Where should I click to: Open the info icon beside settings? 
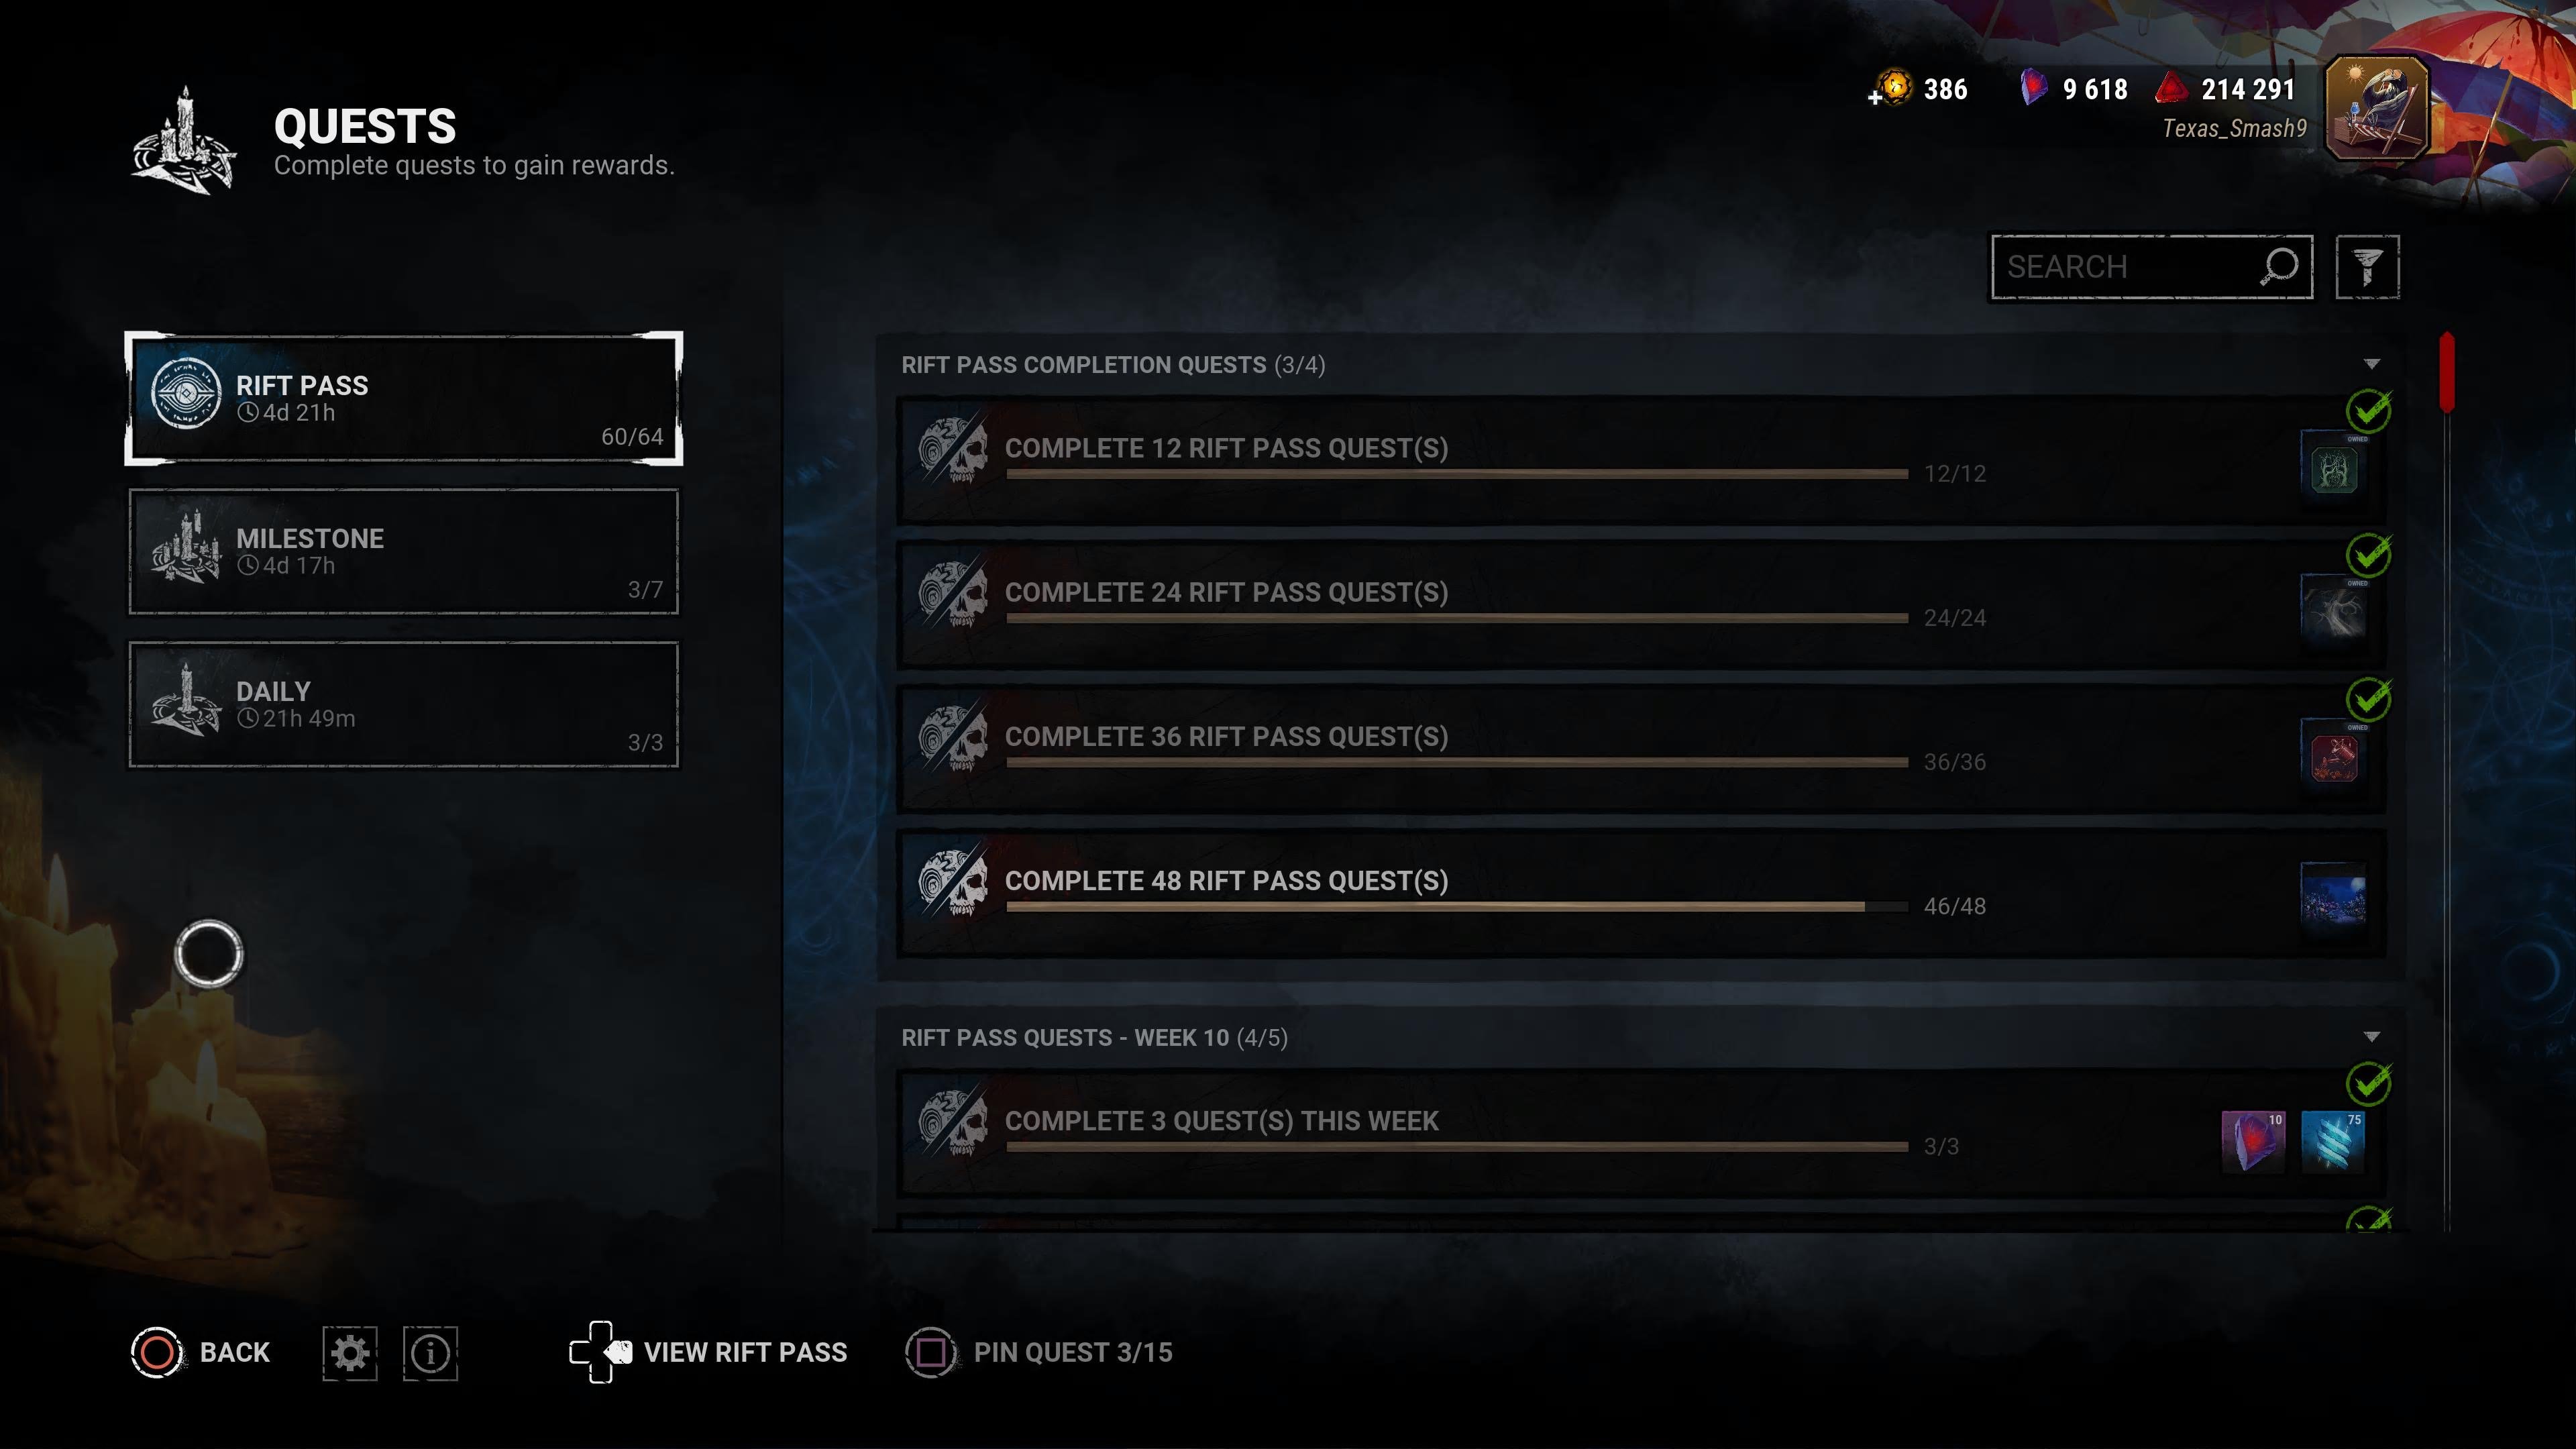pyautogui.click(x=431, y=1353)
